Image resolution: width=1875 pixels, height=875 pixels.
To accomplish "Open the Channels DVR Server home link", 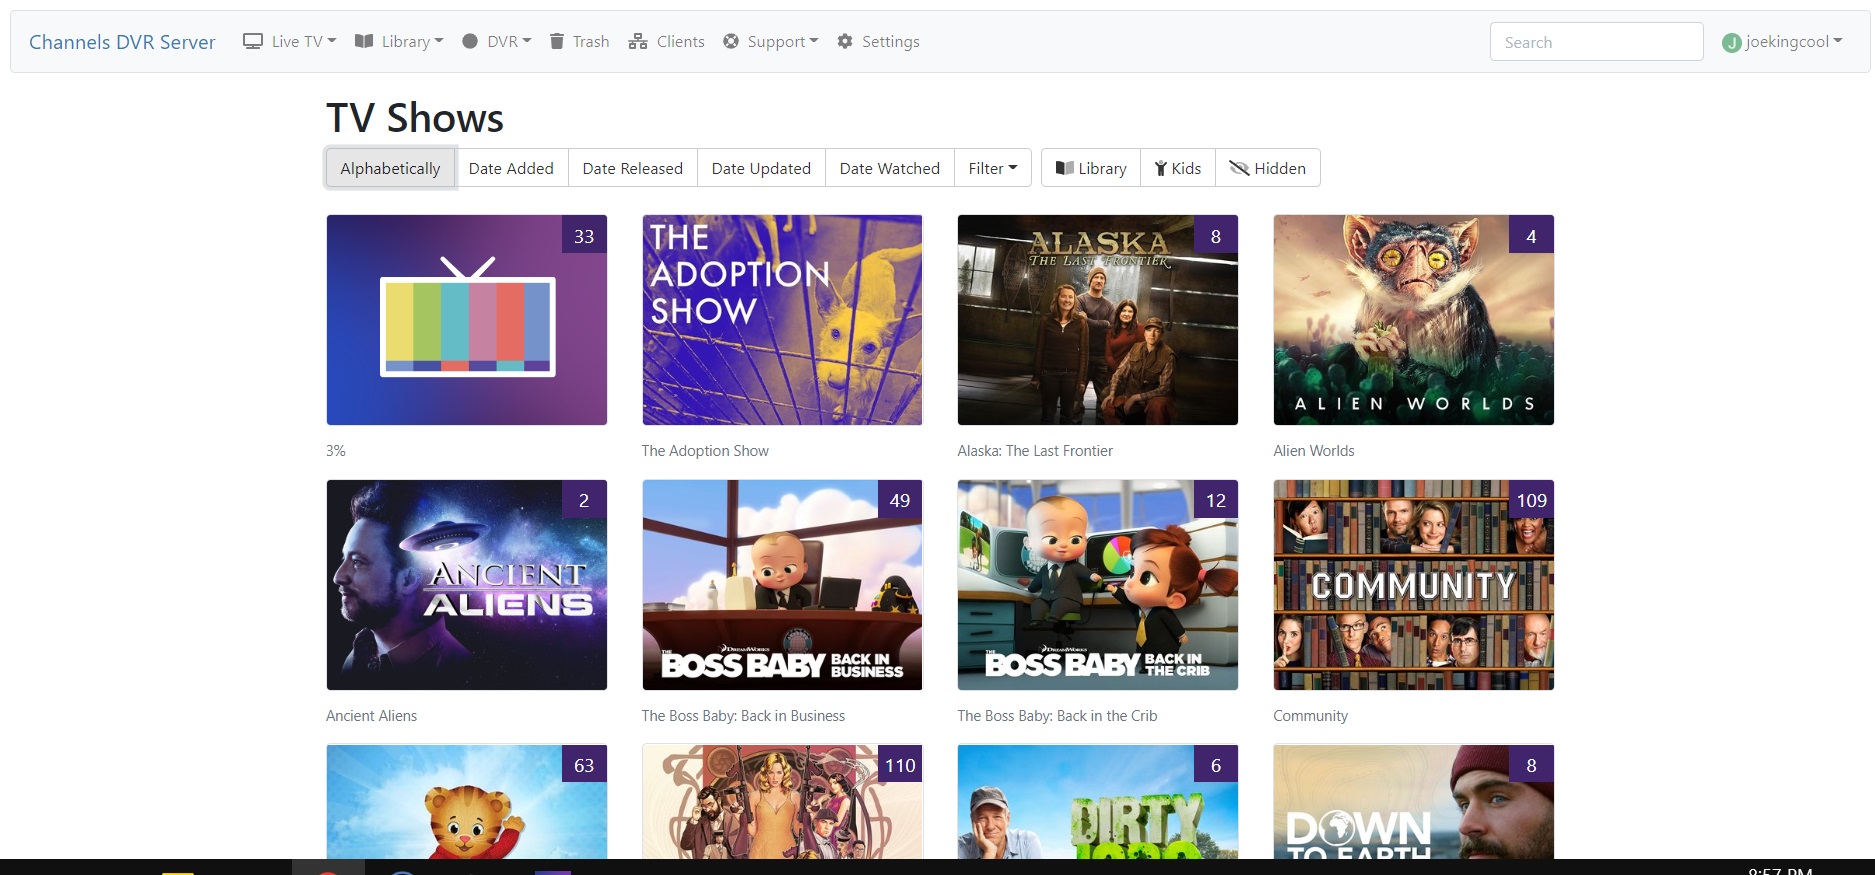I will (122, 42).
